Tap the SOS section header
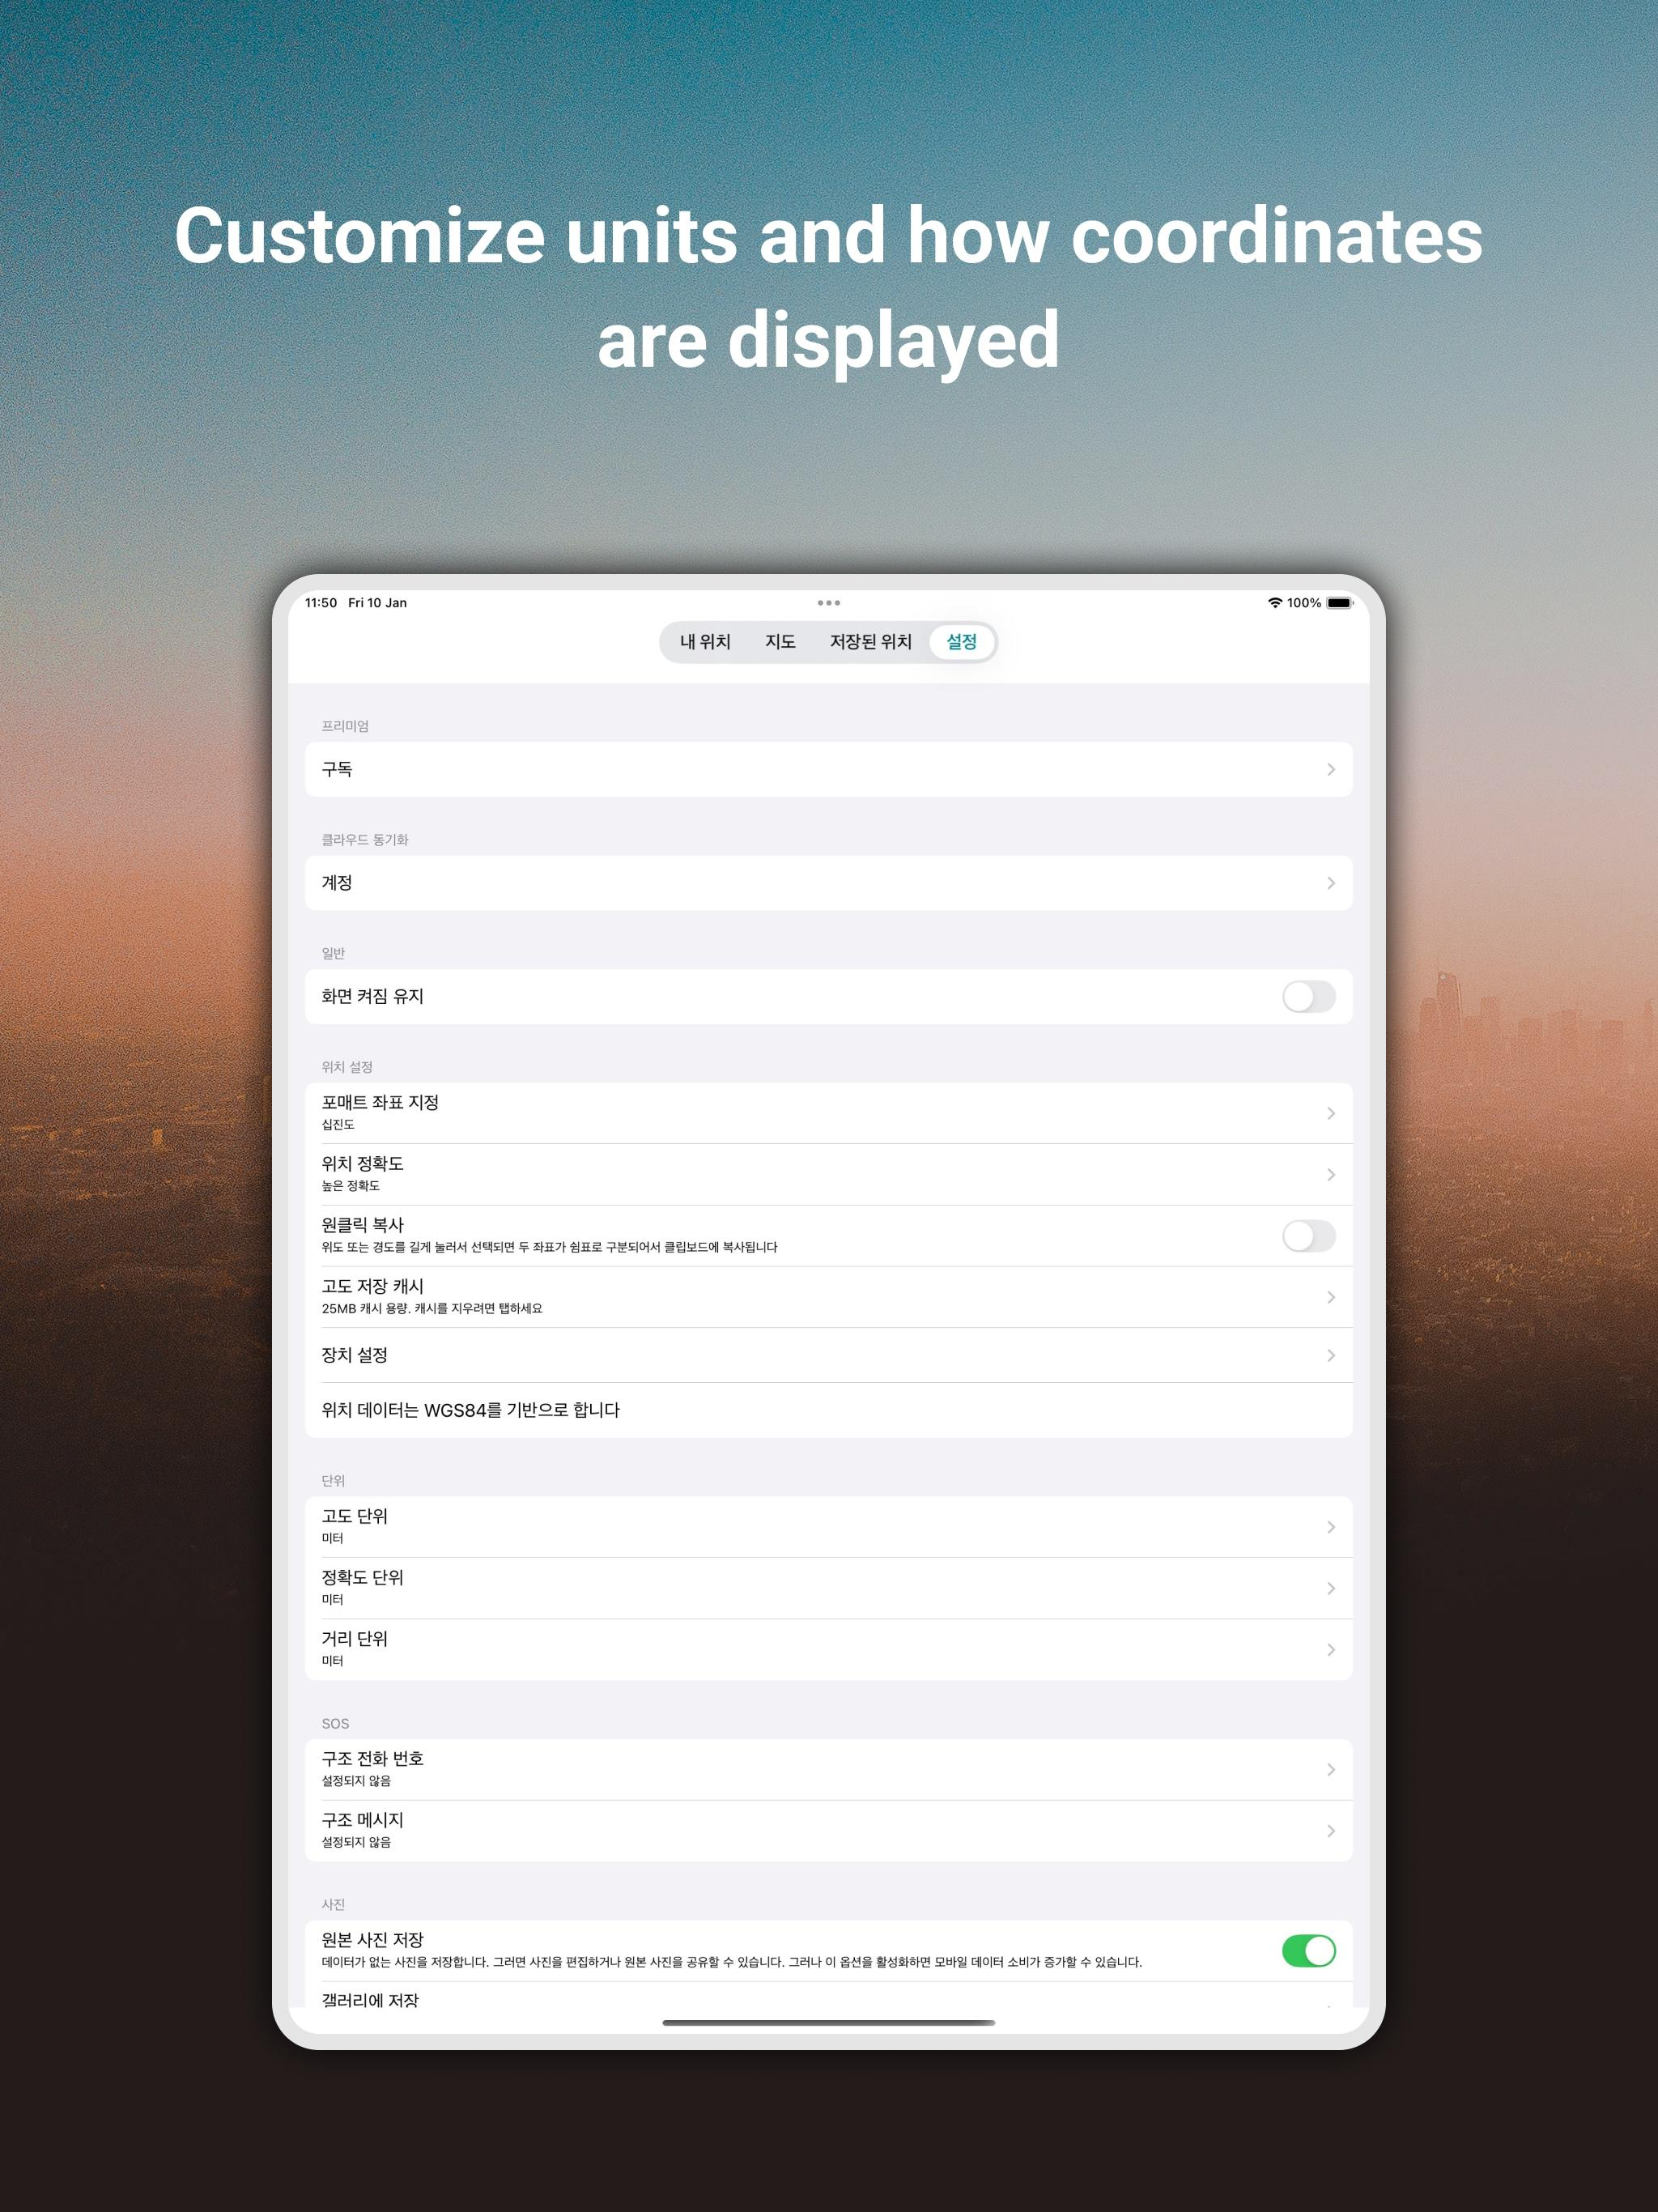The width and height of the screenshot is (1658, 2212). pos(335,1724)
